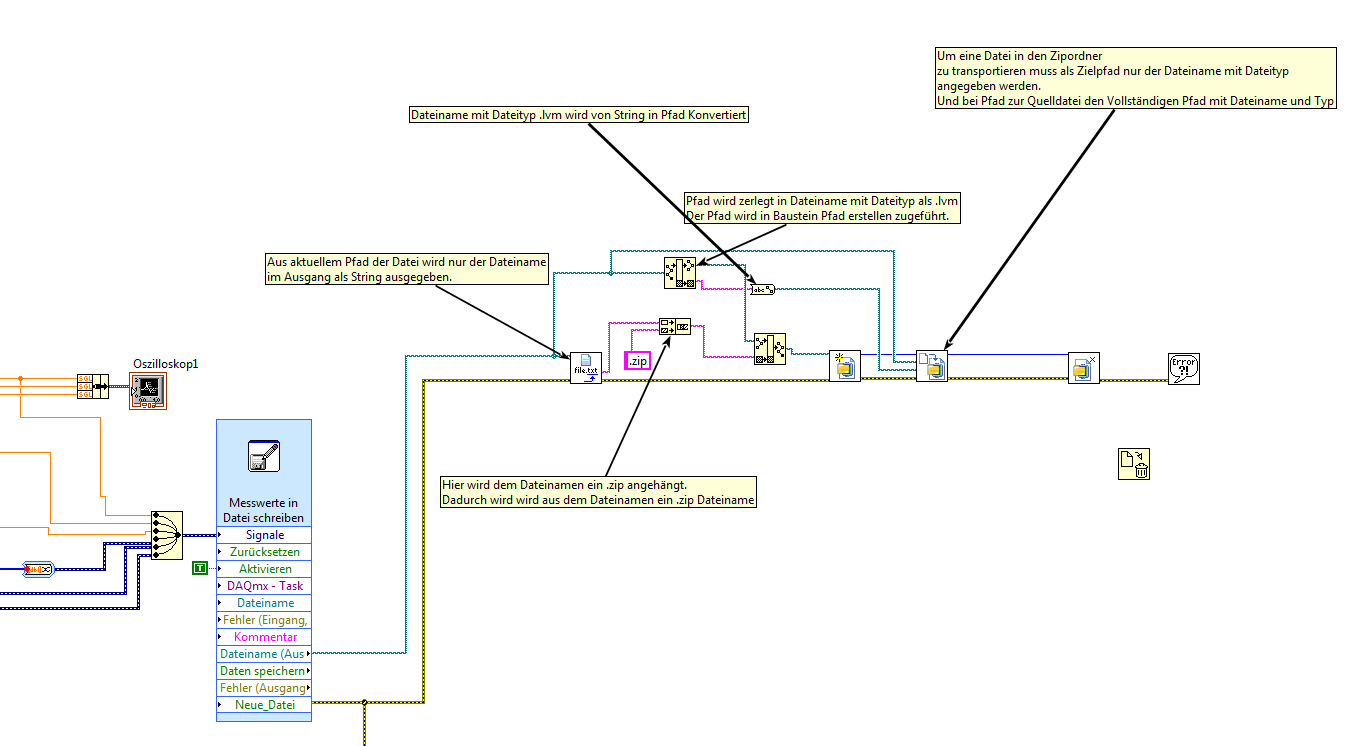This screenshot has width=1358, height=746.
Task: Click the Kommentar input row
Action: coord(264,637)
